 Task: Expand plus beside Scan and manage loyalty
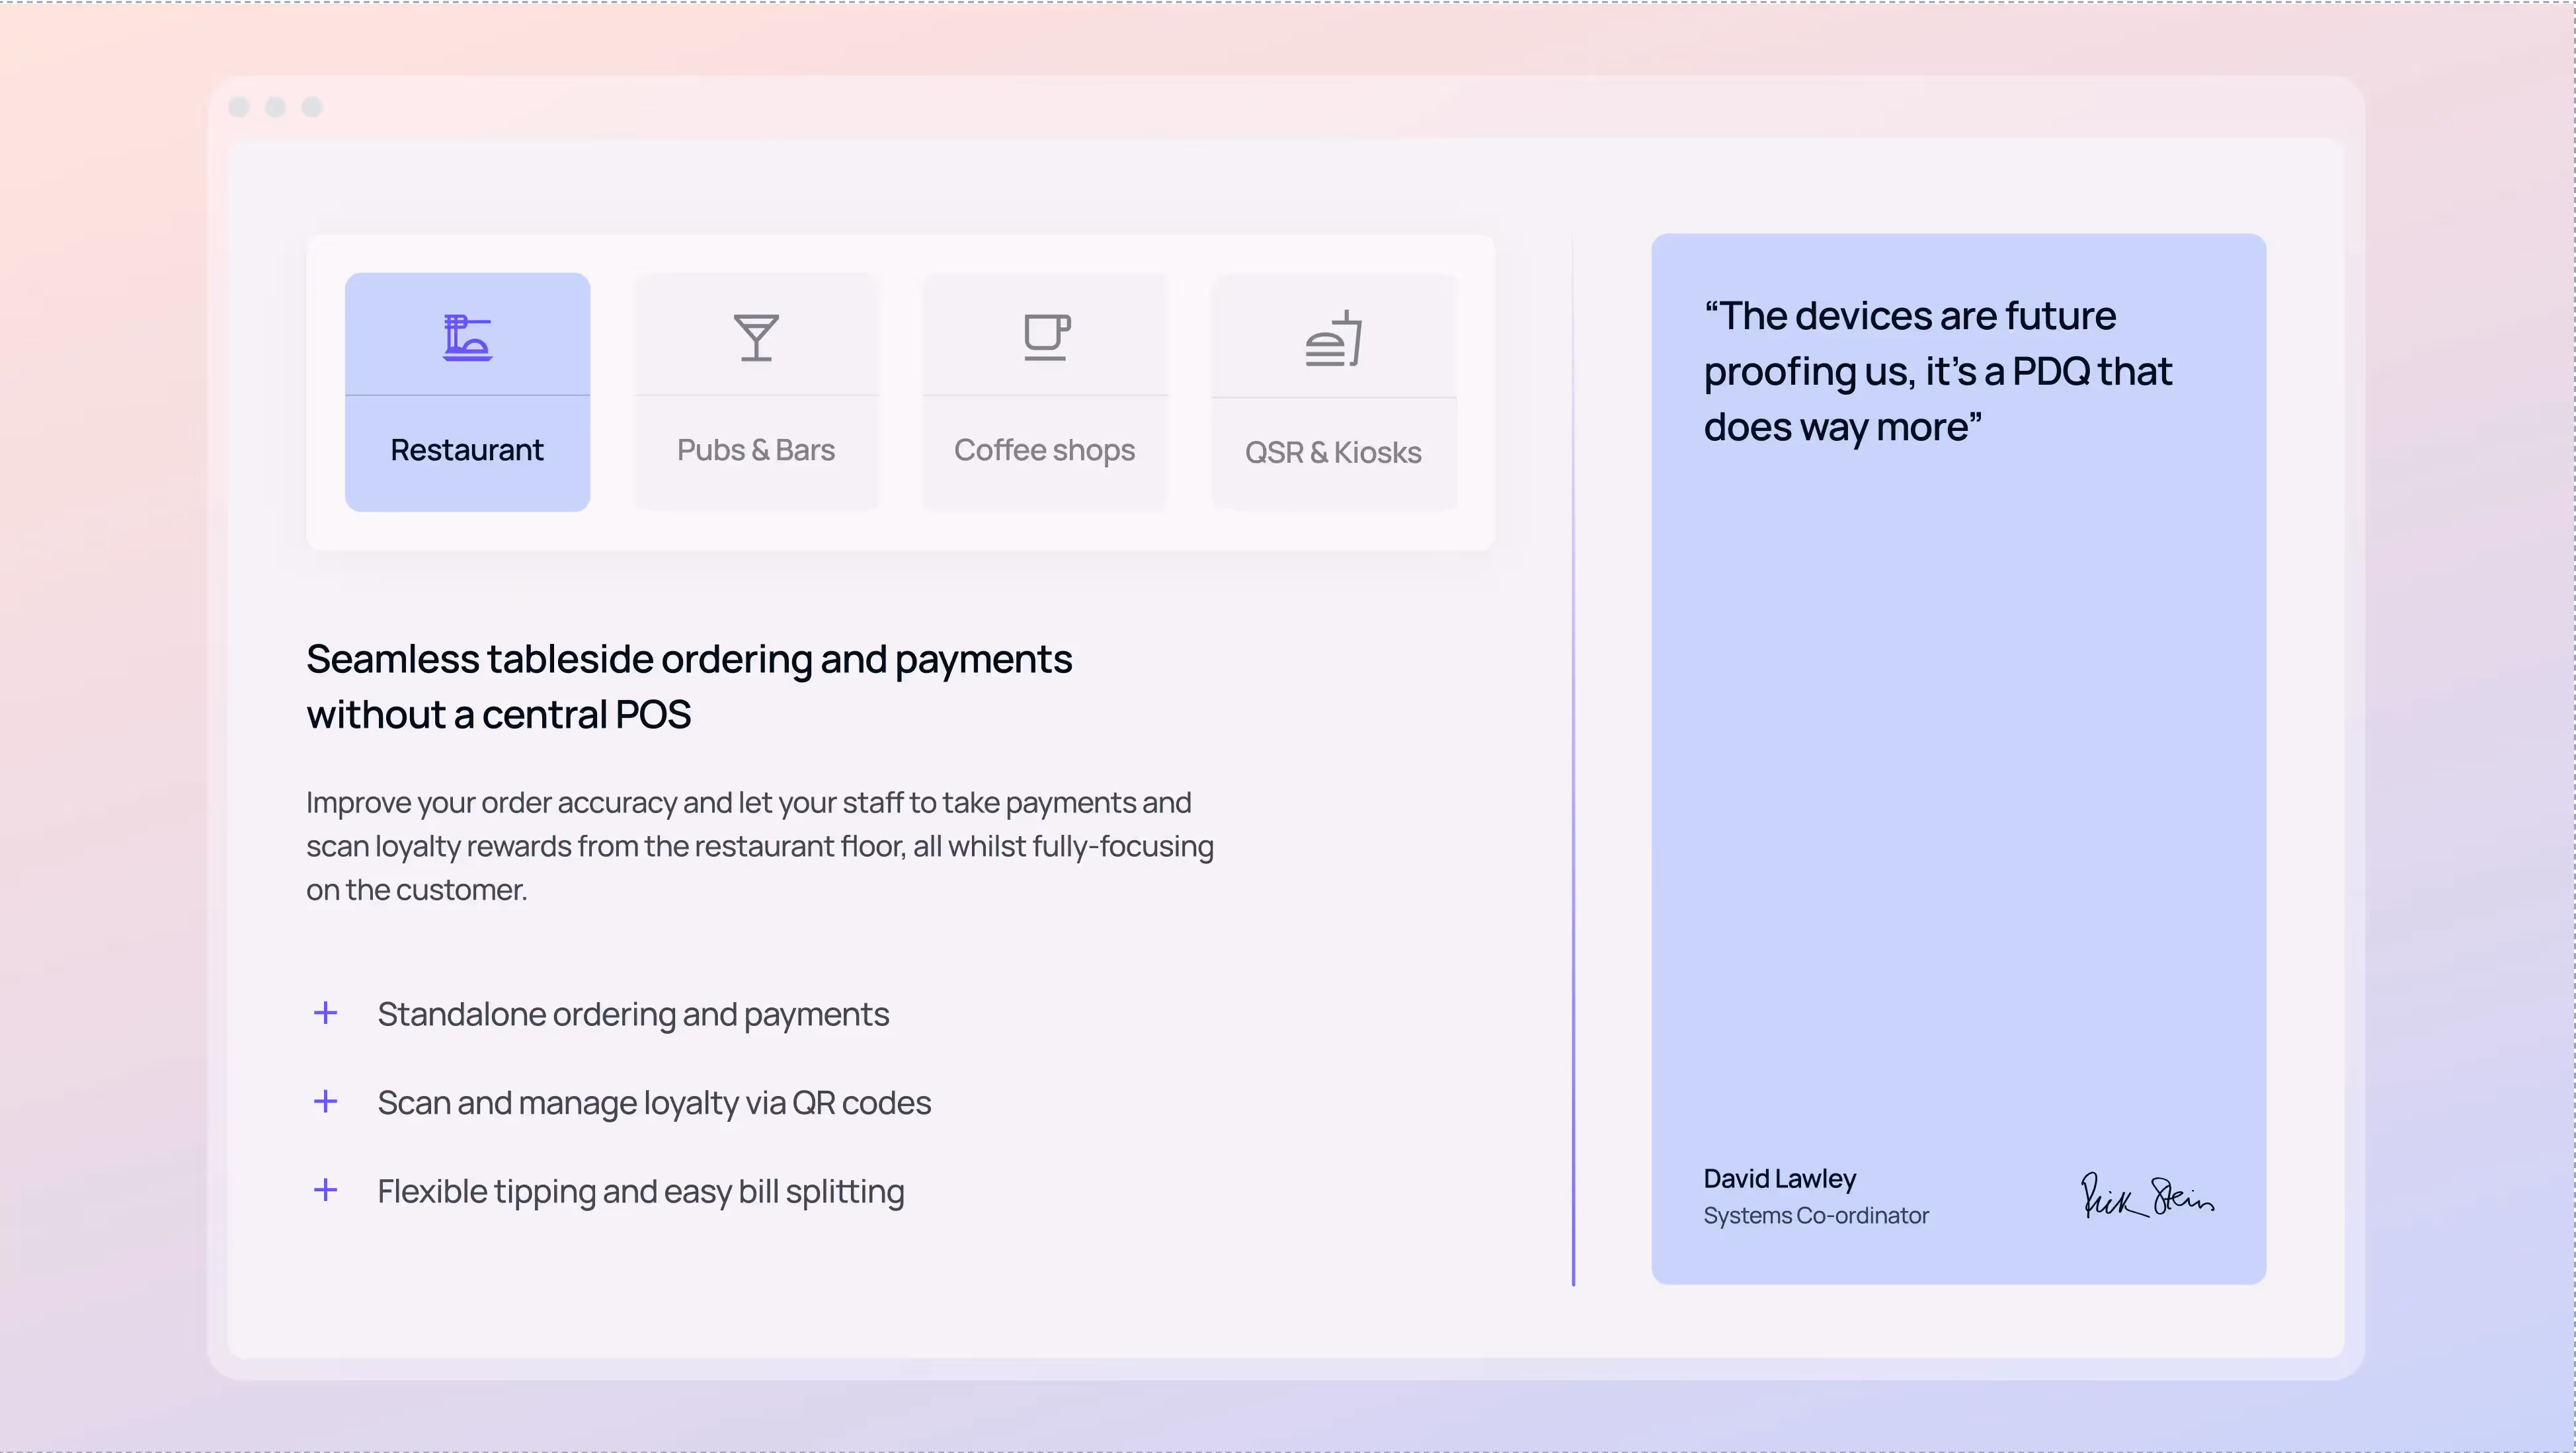tap(325, 1102)
